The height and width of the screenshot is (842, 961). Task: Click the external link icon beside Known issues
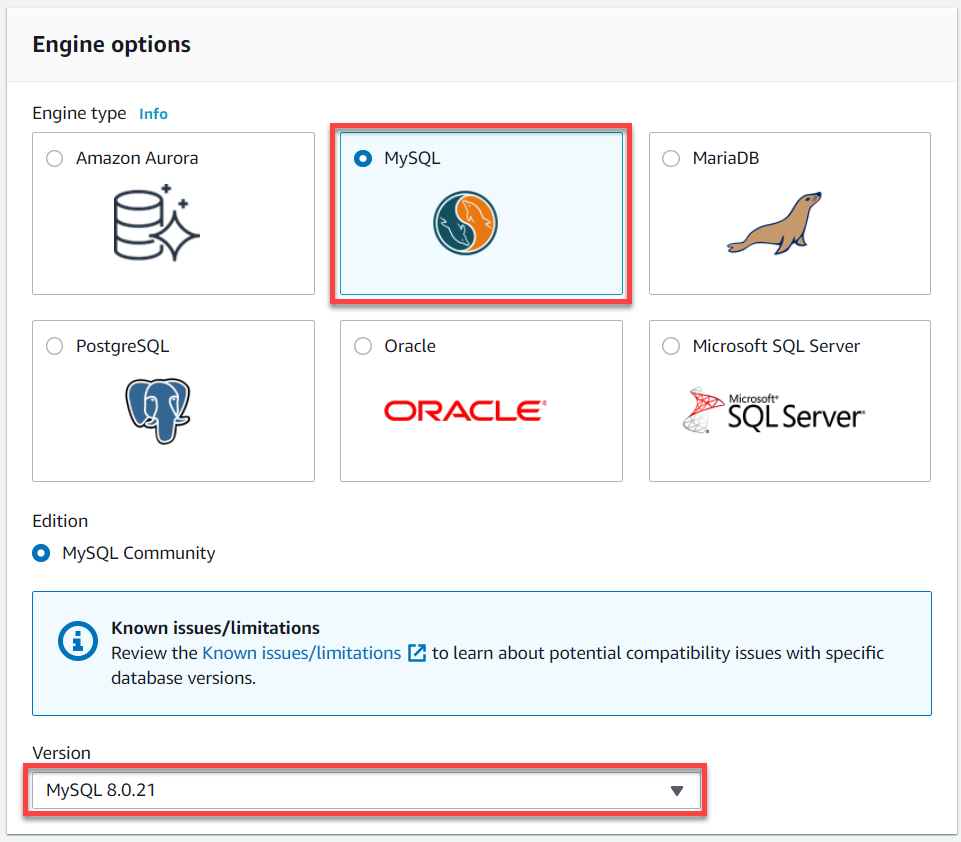[x=417, y=653]
